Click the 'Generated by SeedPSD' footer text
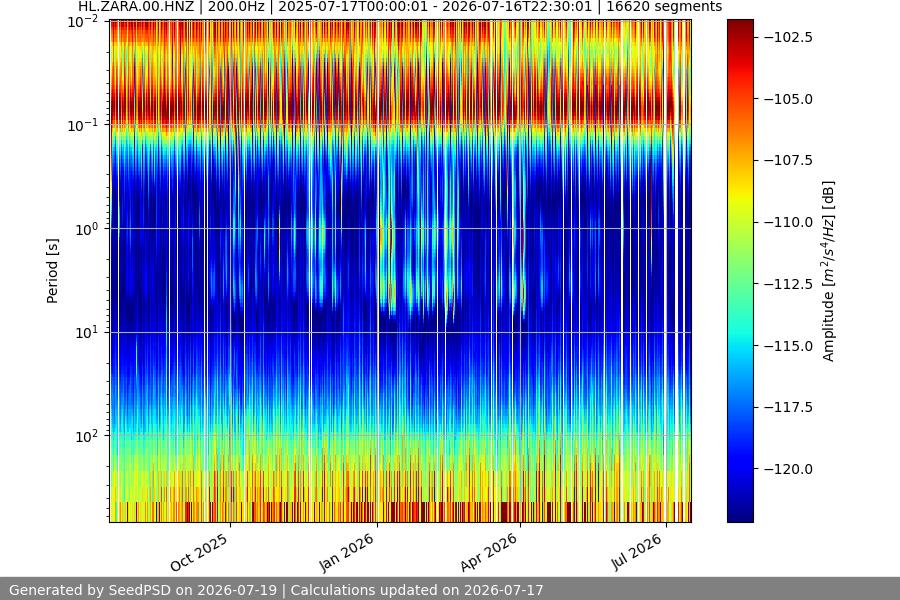The width and height of the screenshot is (900, 600). coord(276,590)
